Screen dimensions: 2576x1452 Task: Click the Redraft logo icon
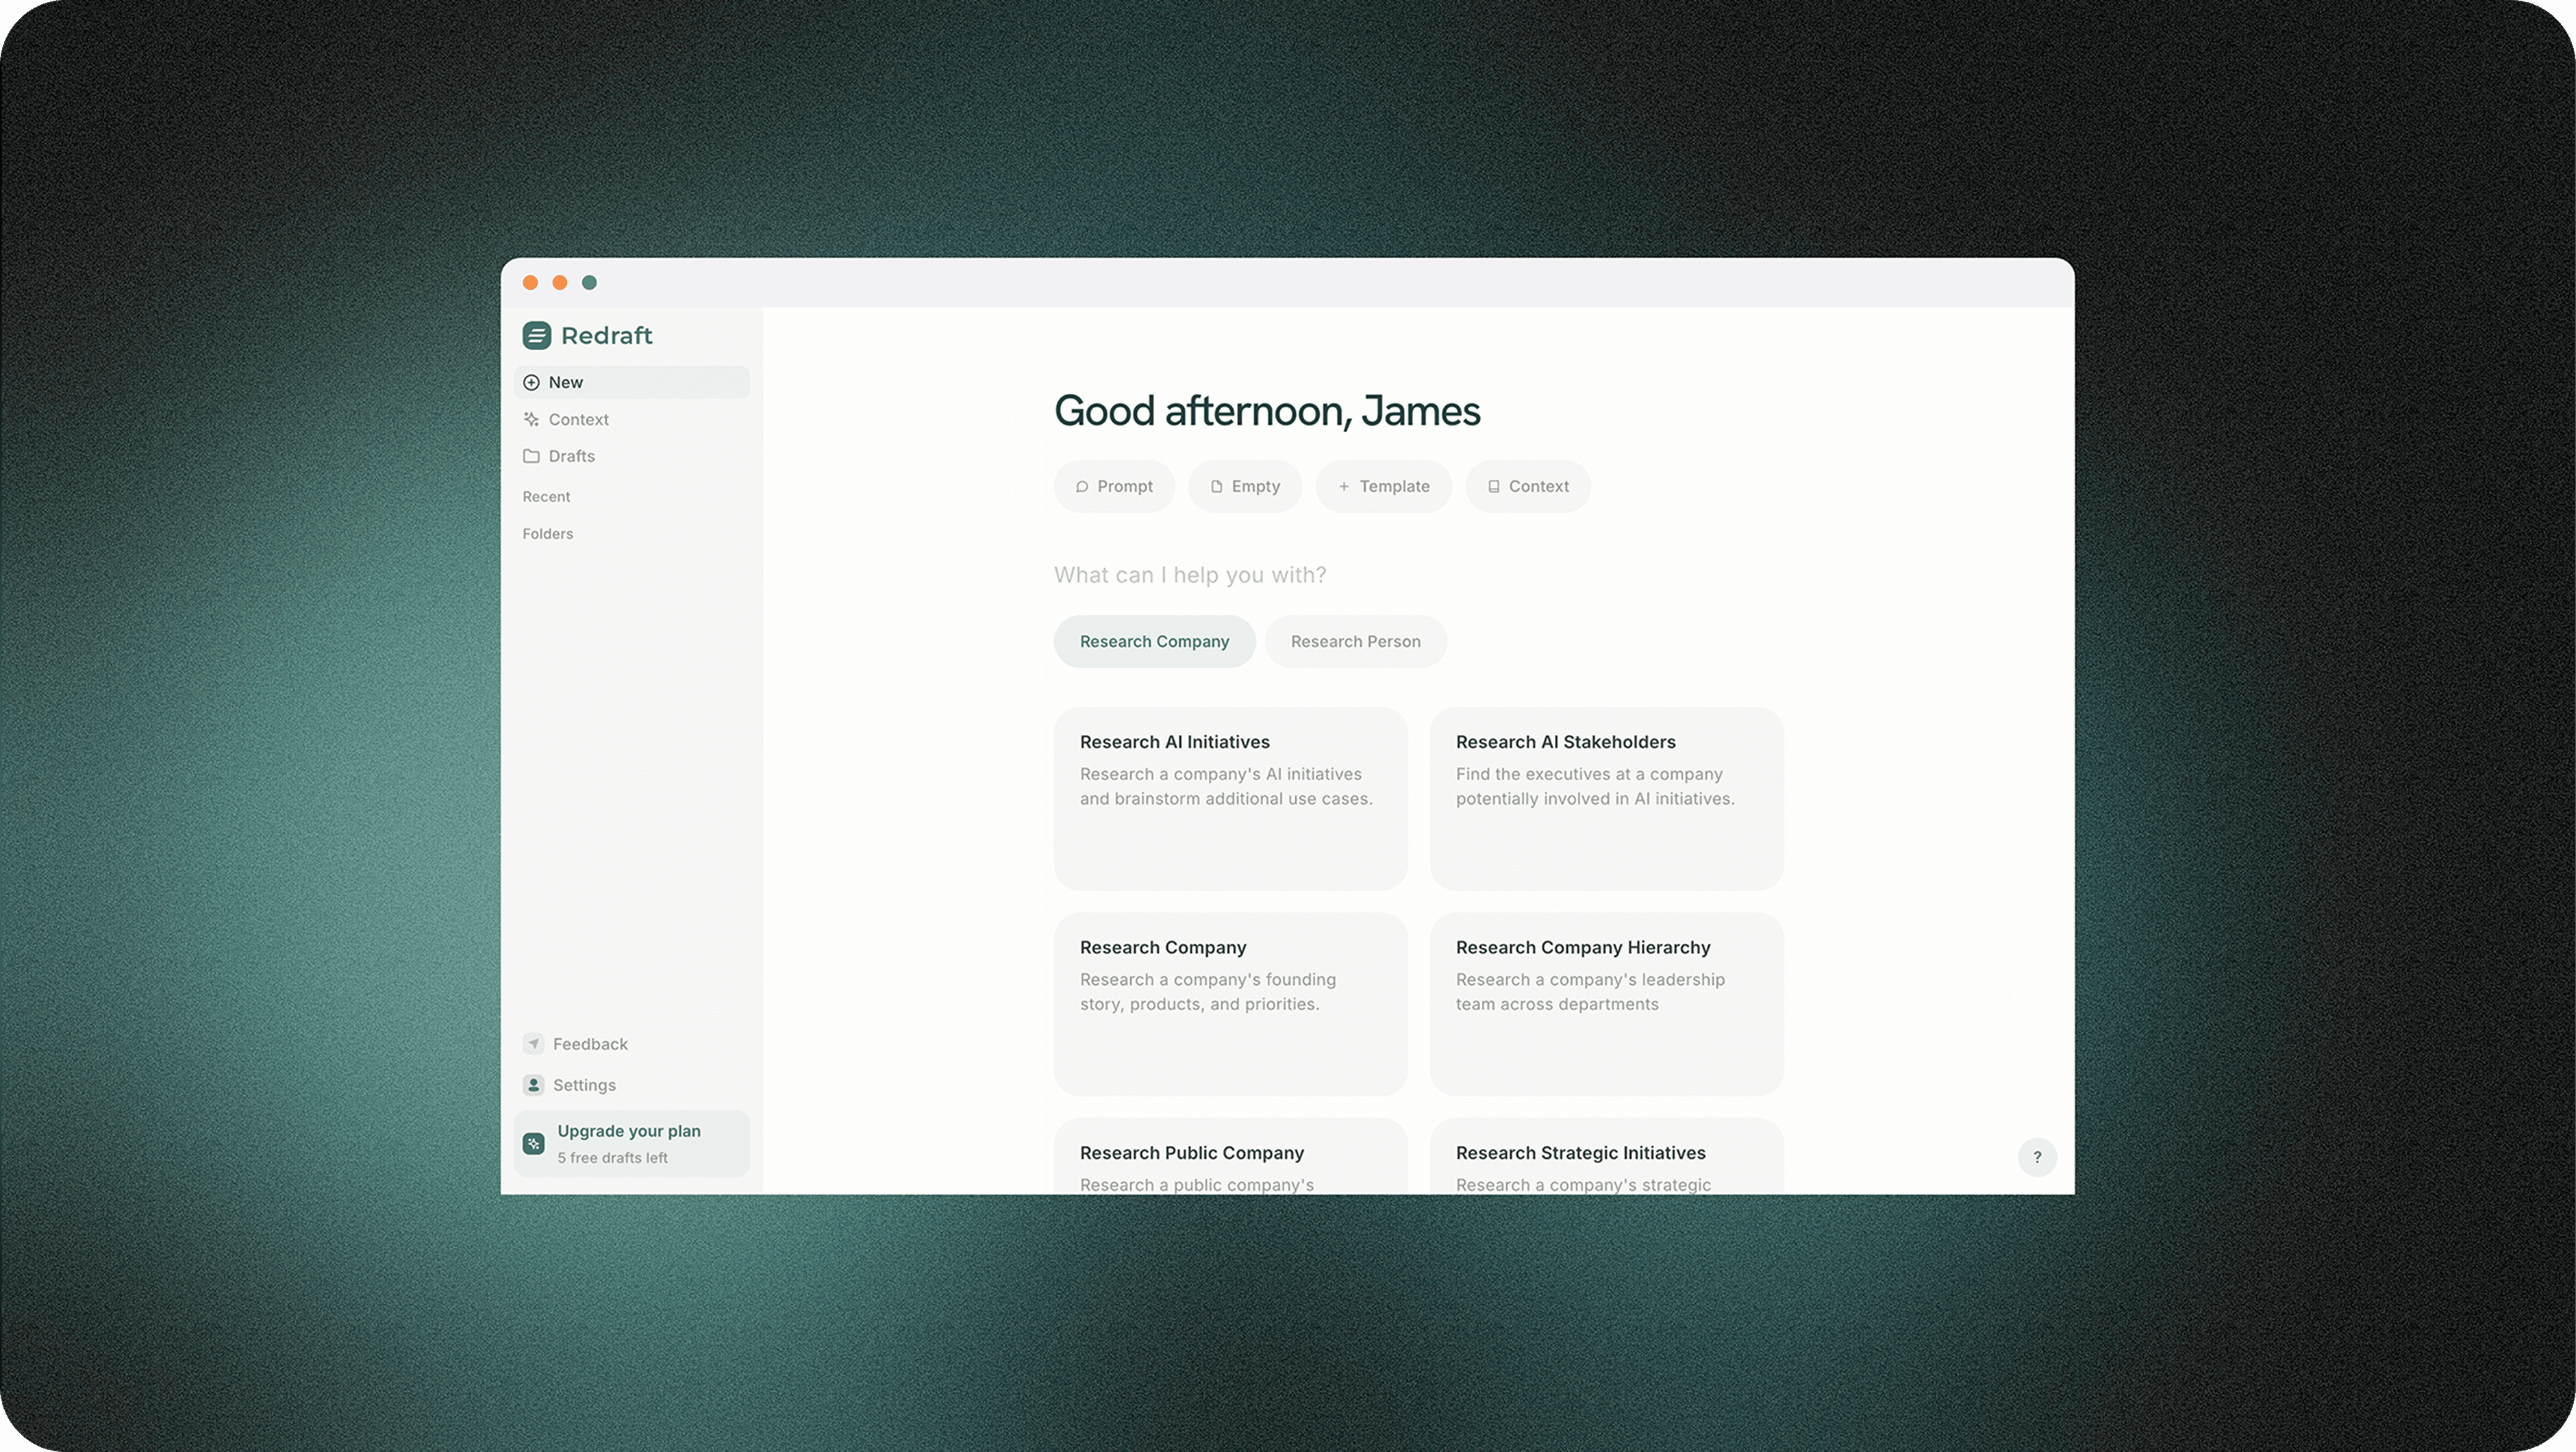click(x=536, y=336)
